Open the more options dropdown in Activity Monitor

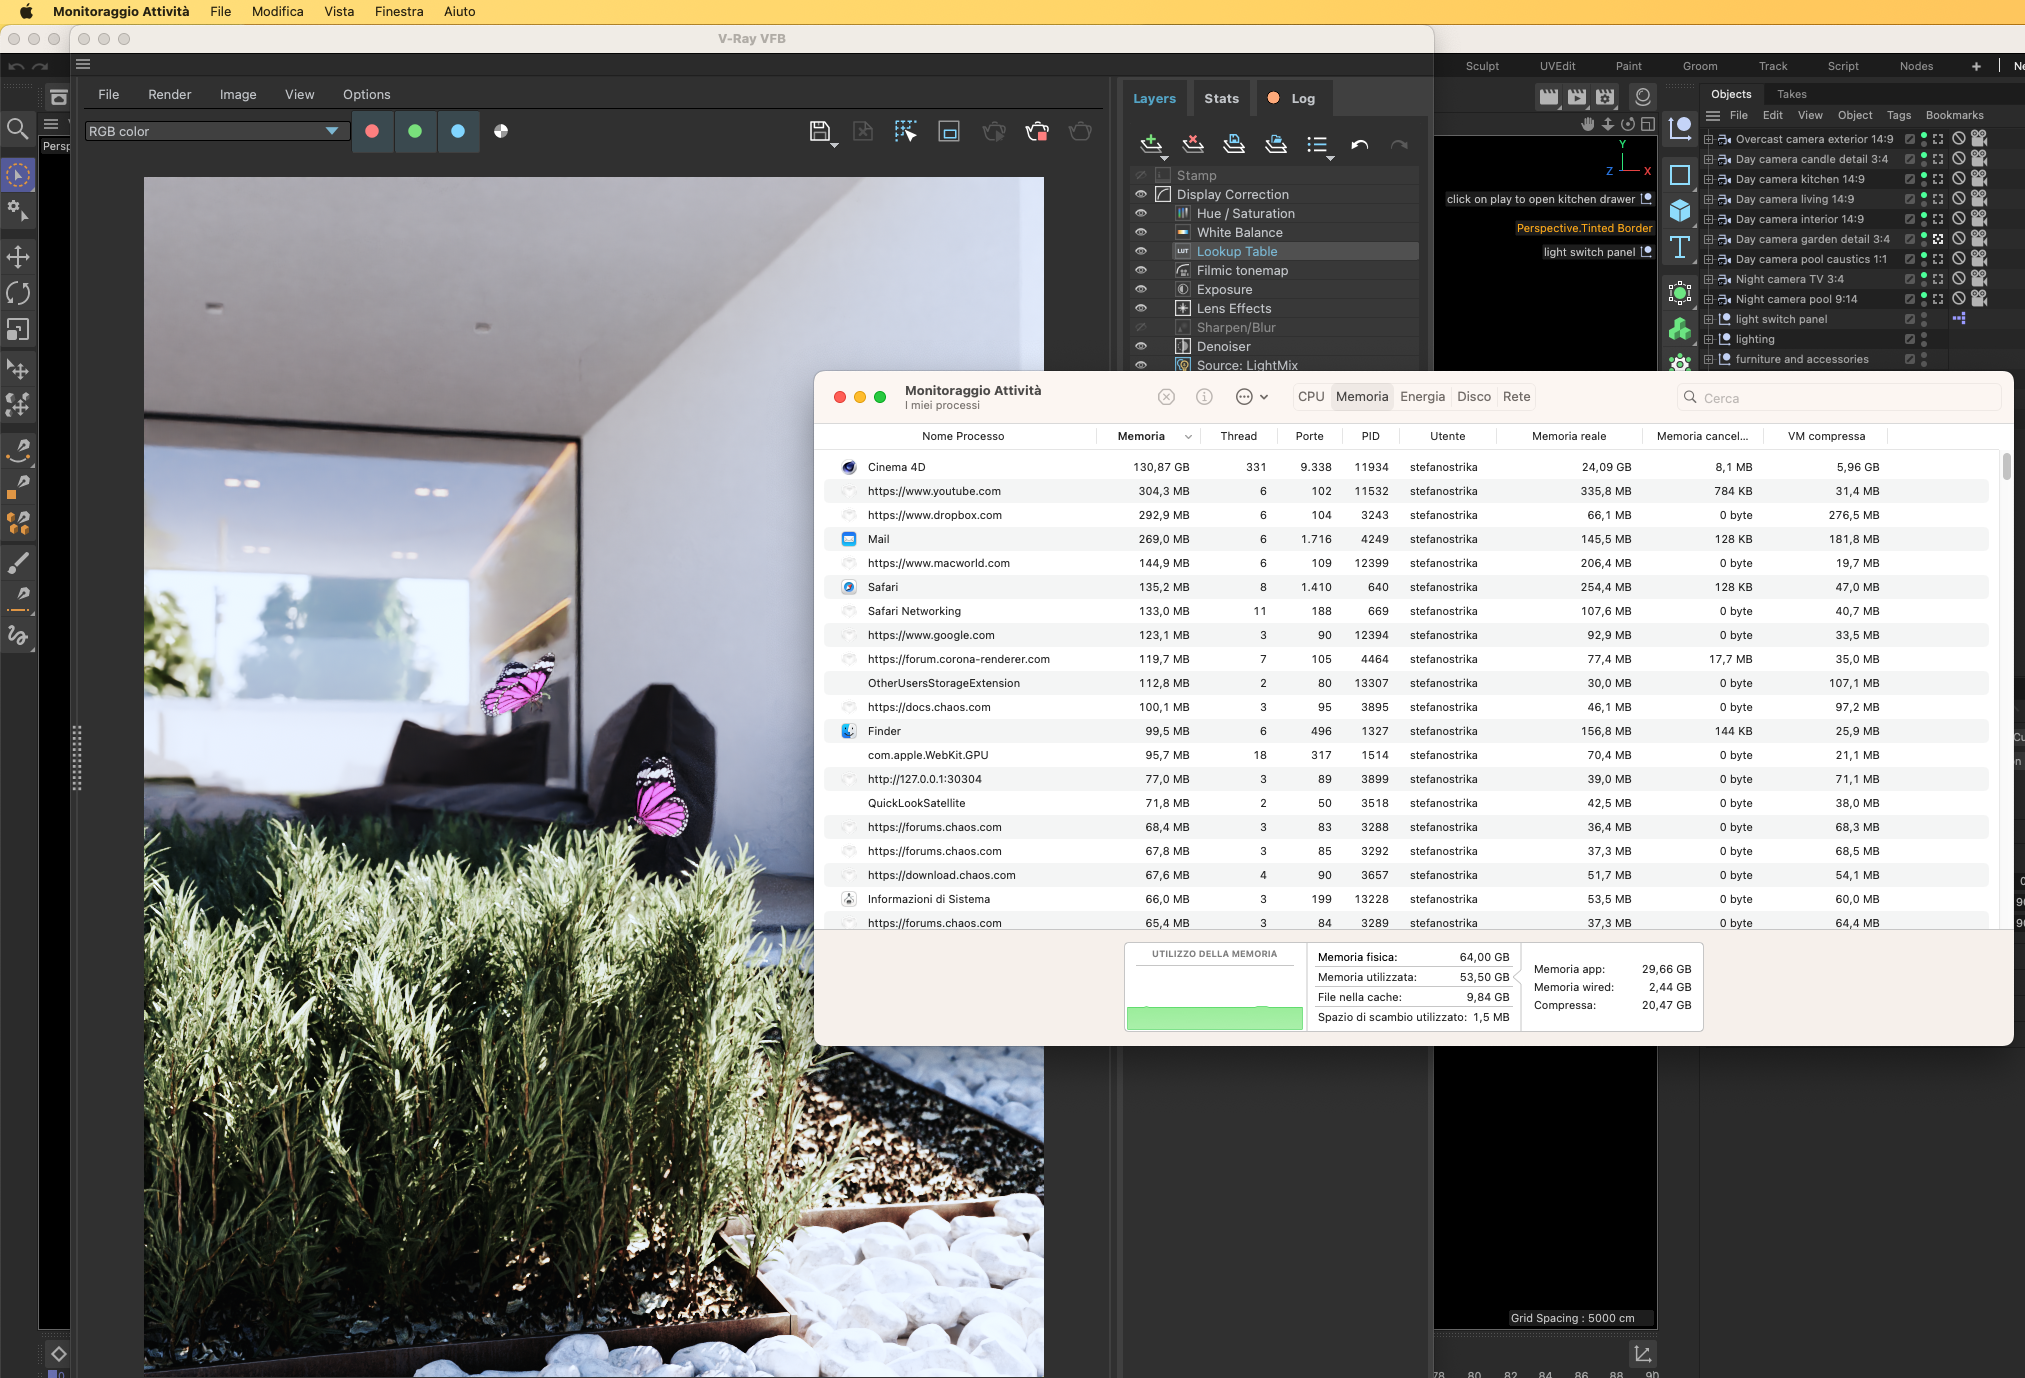tap(1251, 397)
